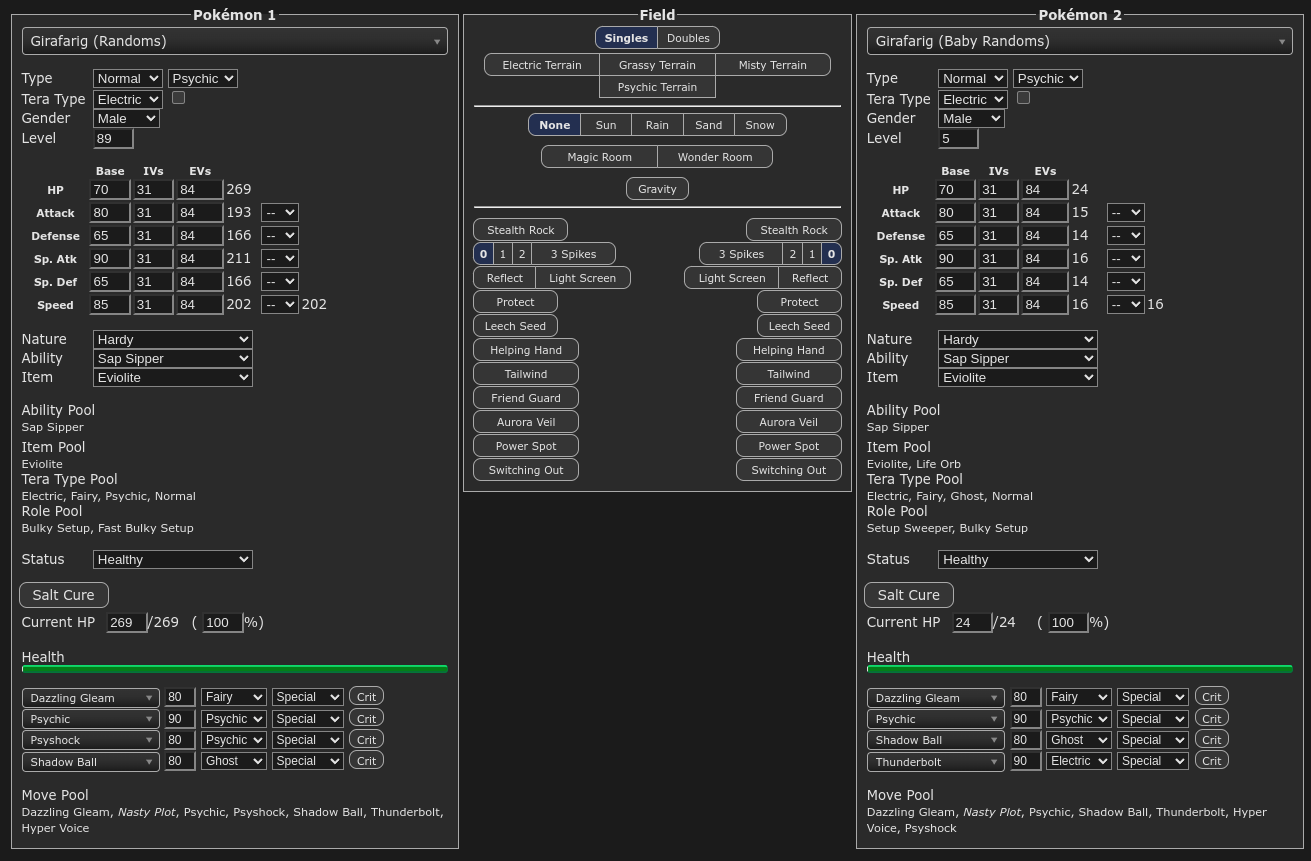Toggle right side Stealth Rock
The image size is (1311, 861).
tap(794, 230)
